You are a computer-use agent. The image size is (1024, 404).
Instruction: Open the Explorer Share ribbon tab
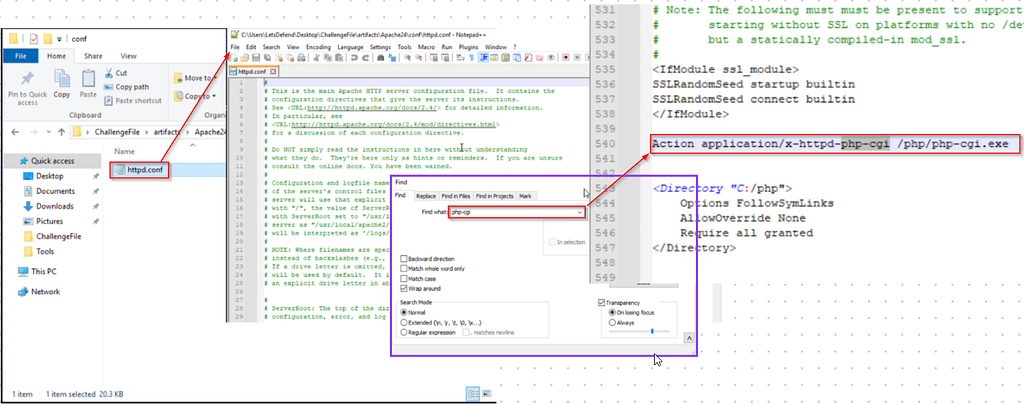pos(93,56)
